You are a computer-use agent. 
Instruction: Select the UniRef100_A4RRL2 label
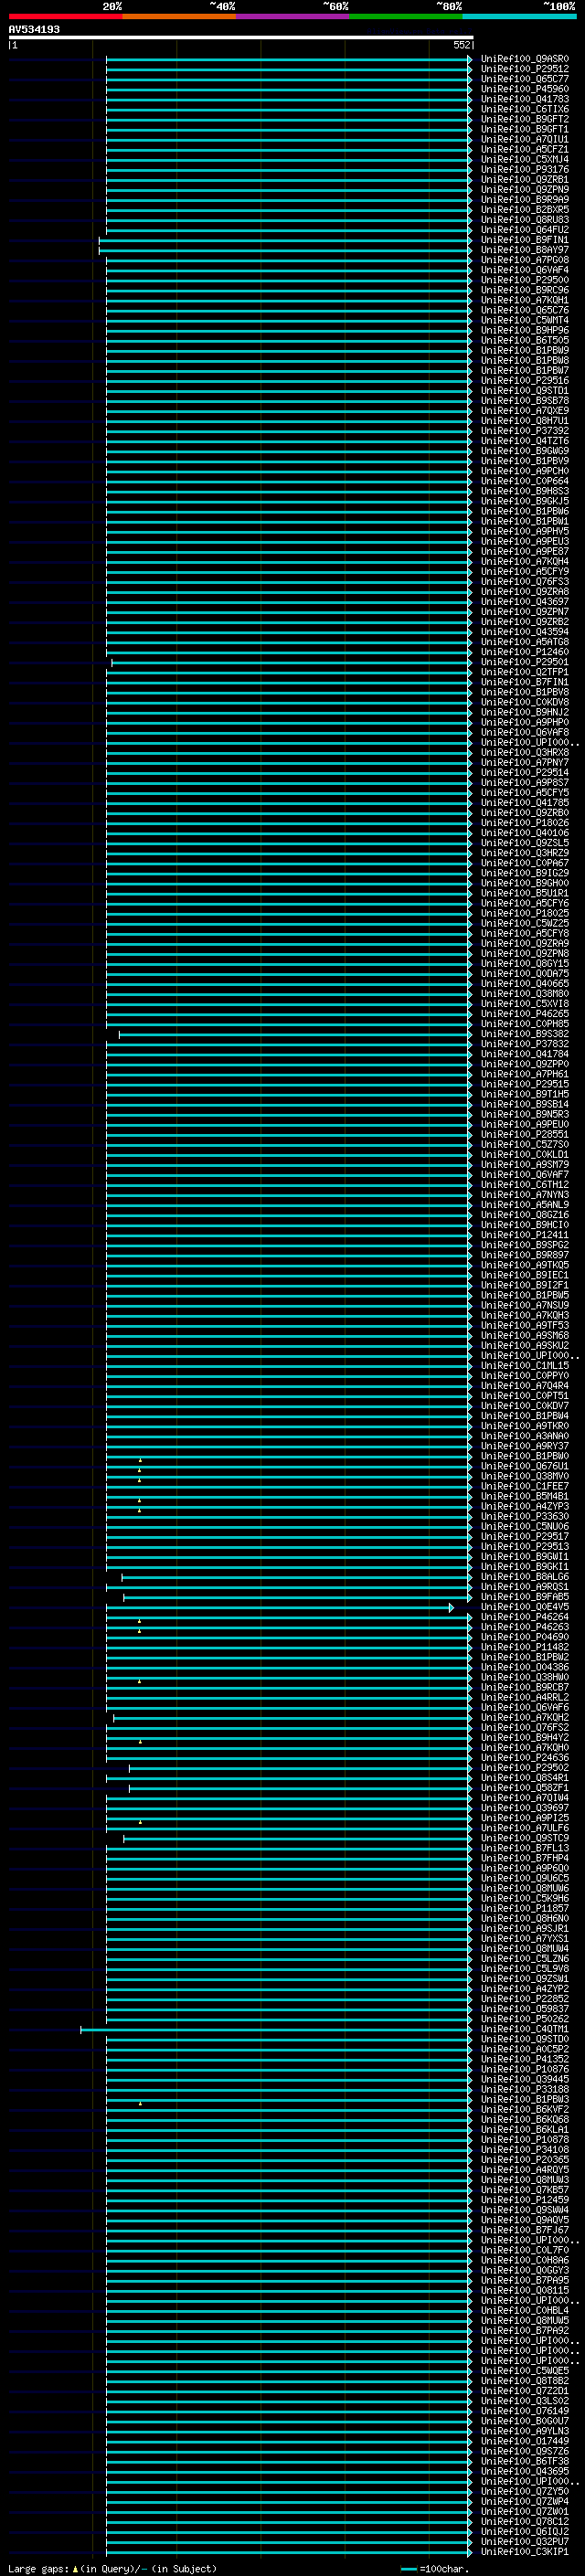click(525, 1698)
